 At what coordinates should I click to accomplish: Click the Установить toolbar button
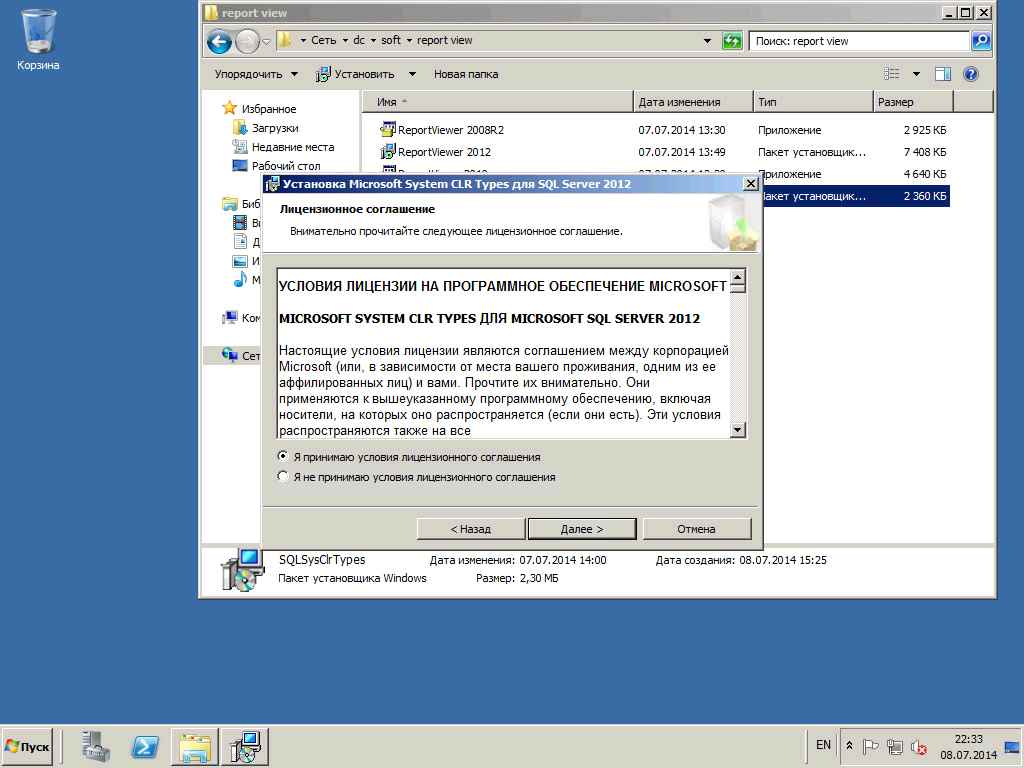click(x=356, y=74)
